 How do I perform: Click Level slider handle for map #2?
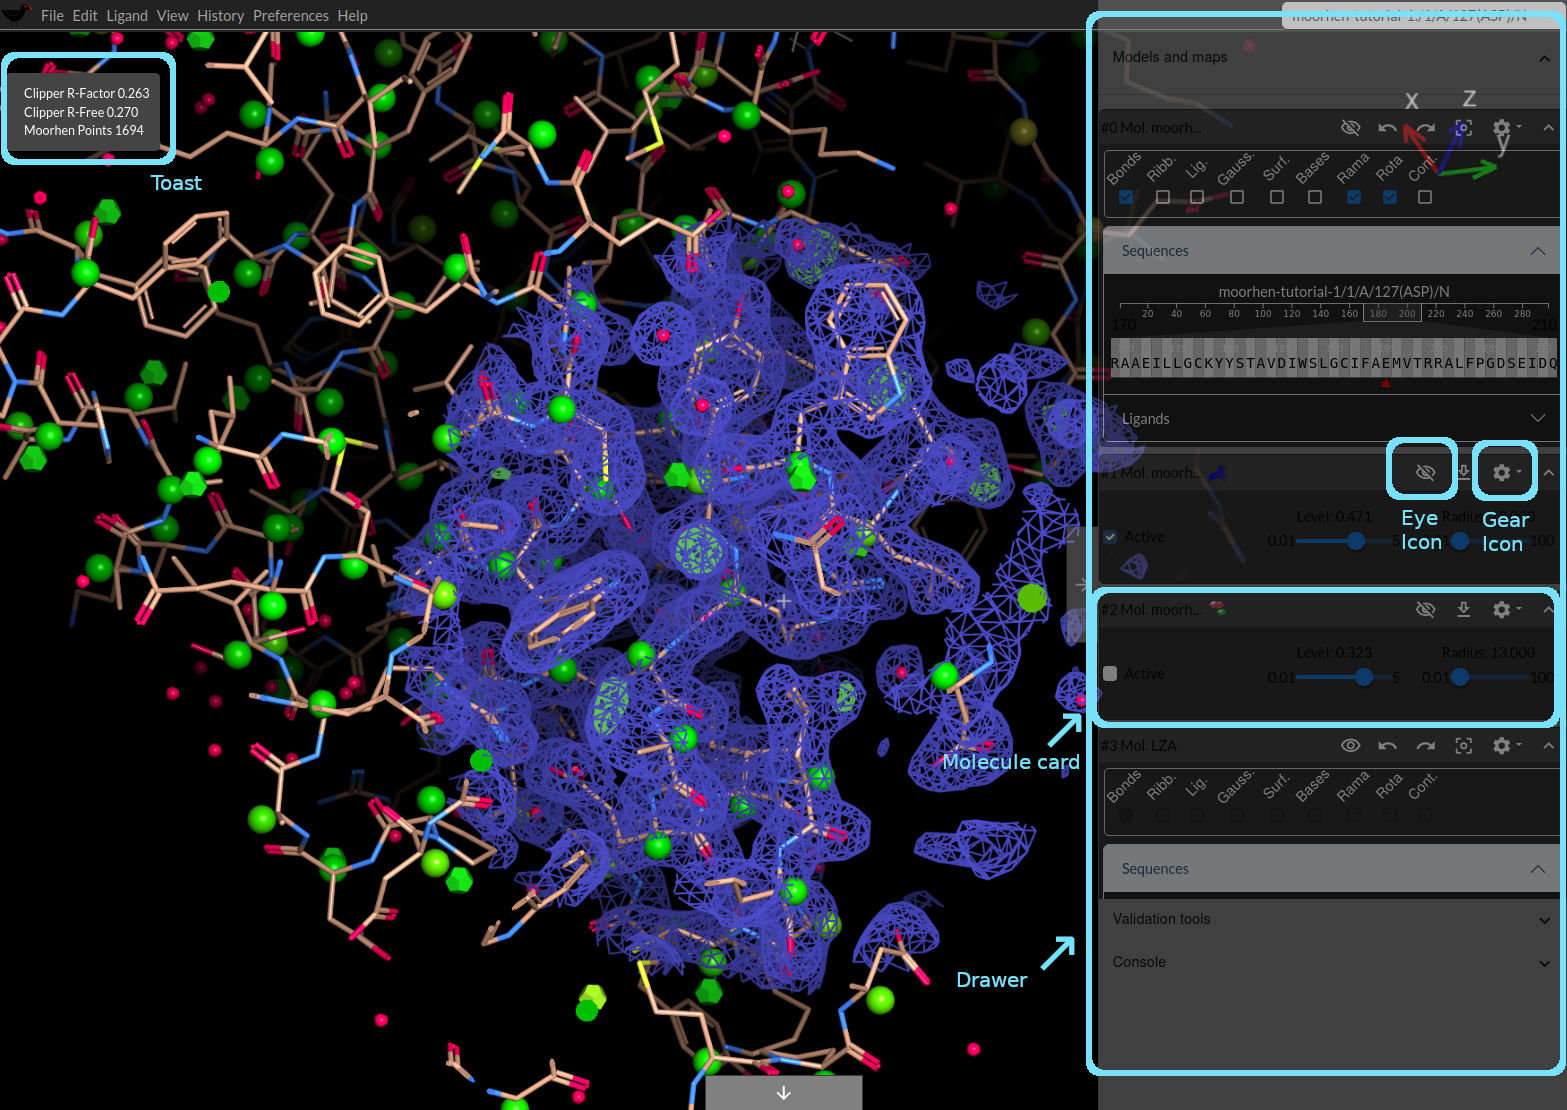click(x=1364, y=677)
